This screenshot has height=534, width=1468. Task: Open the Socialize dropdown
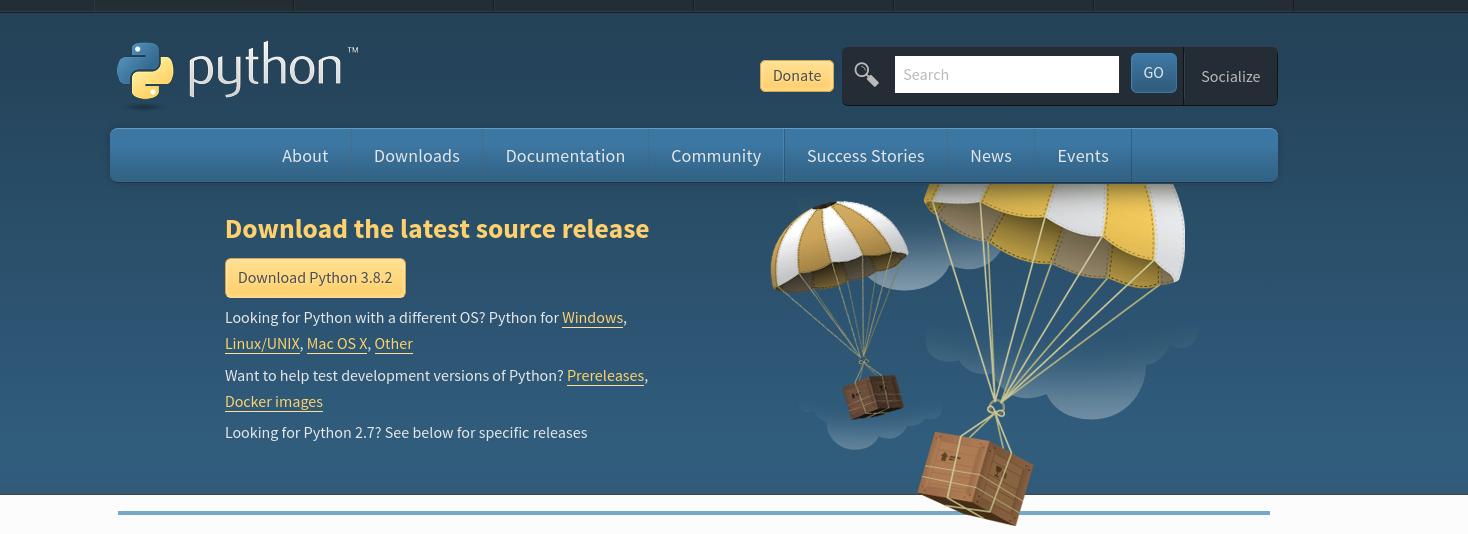[x=1230, y=77]
